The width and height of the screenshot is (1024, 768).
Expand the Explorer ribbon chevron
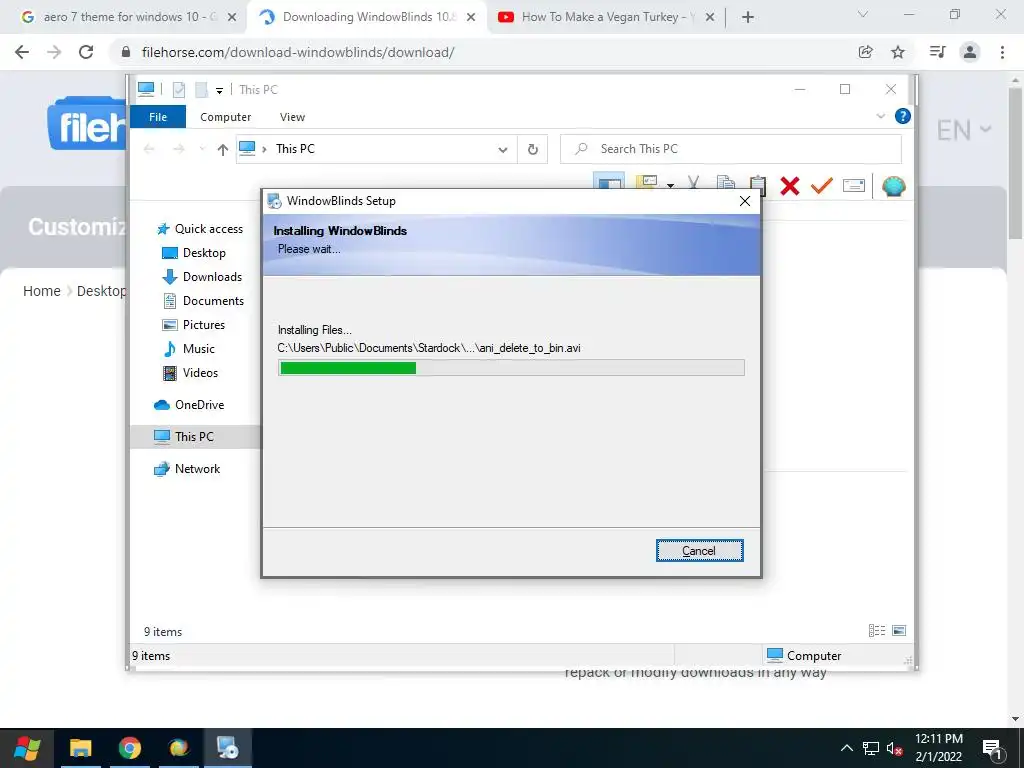880,116
